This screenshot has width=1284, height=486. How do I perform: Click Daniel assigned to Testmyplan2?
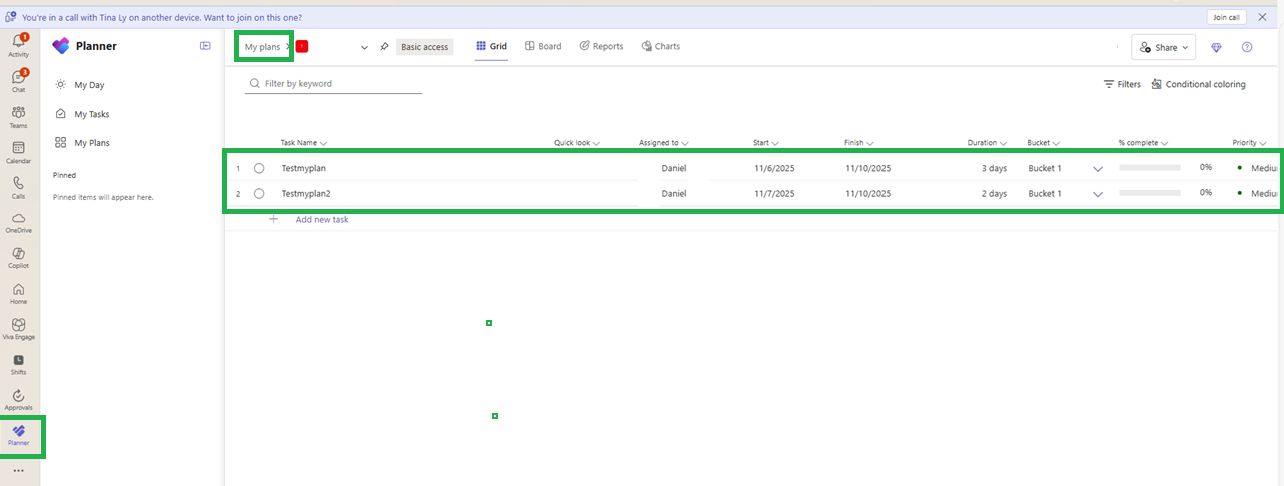click(x=674, y=193)
